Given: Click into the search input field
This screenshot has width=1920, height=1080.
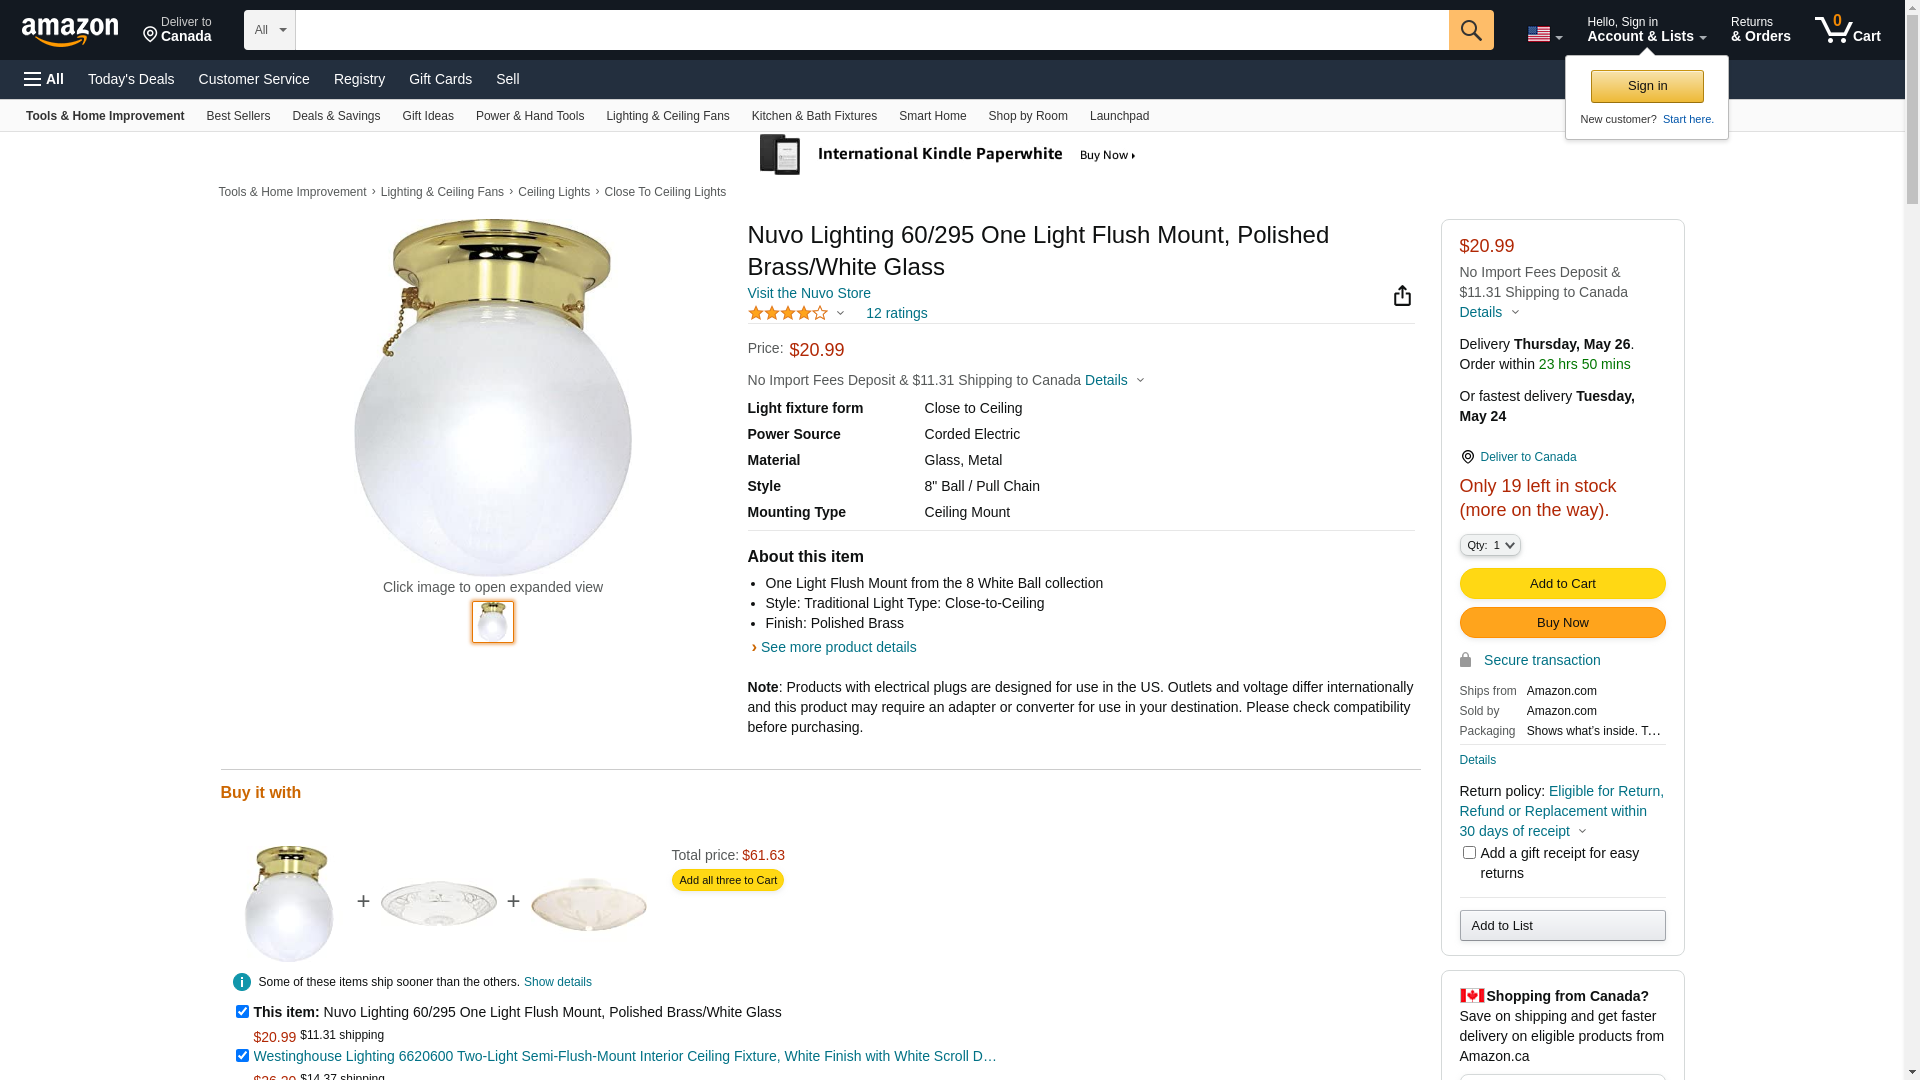Looking at the screenshot, I should (x=871, y=30).
